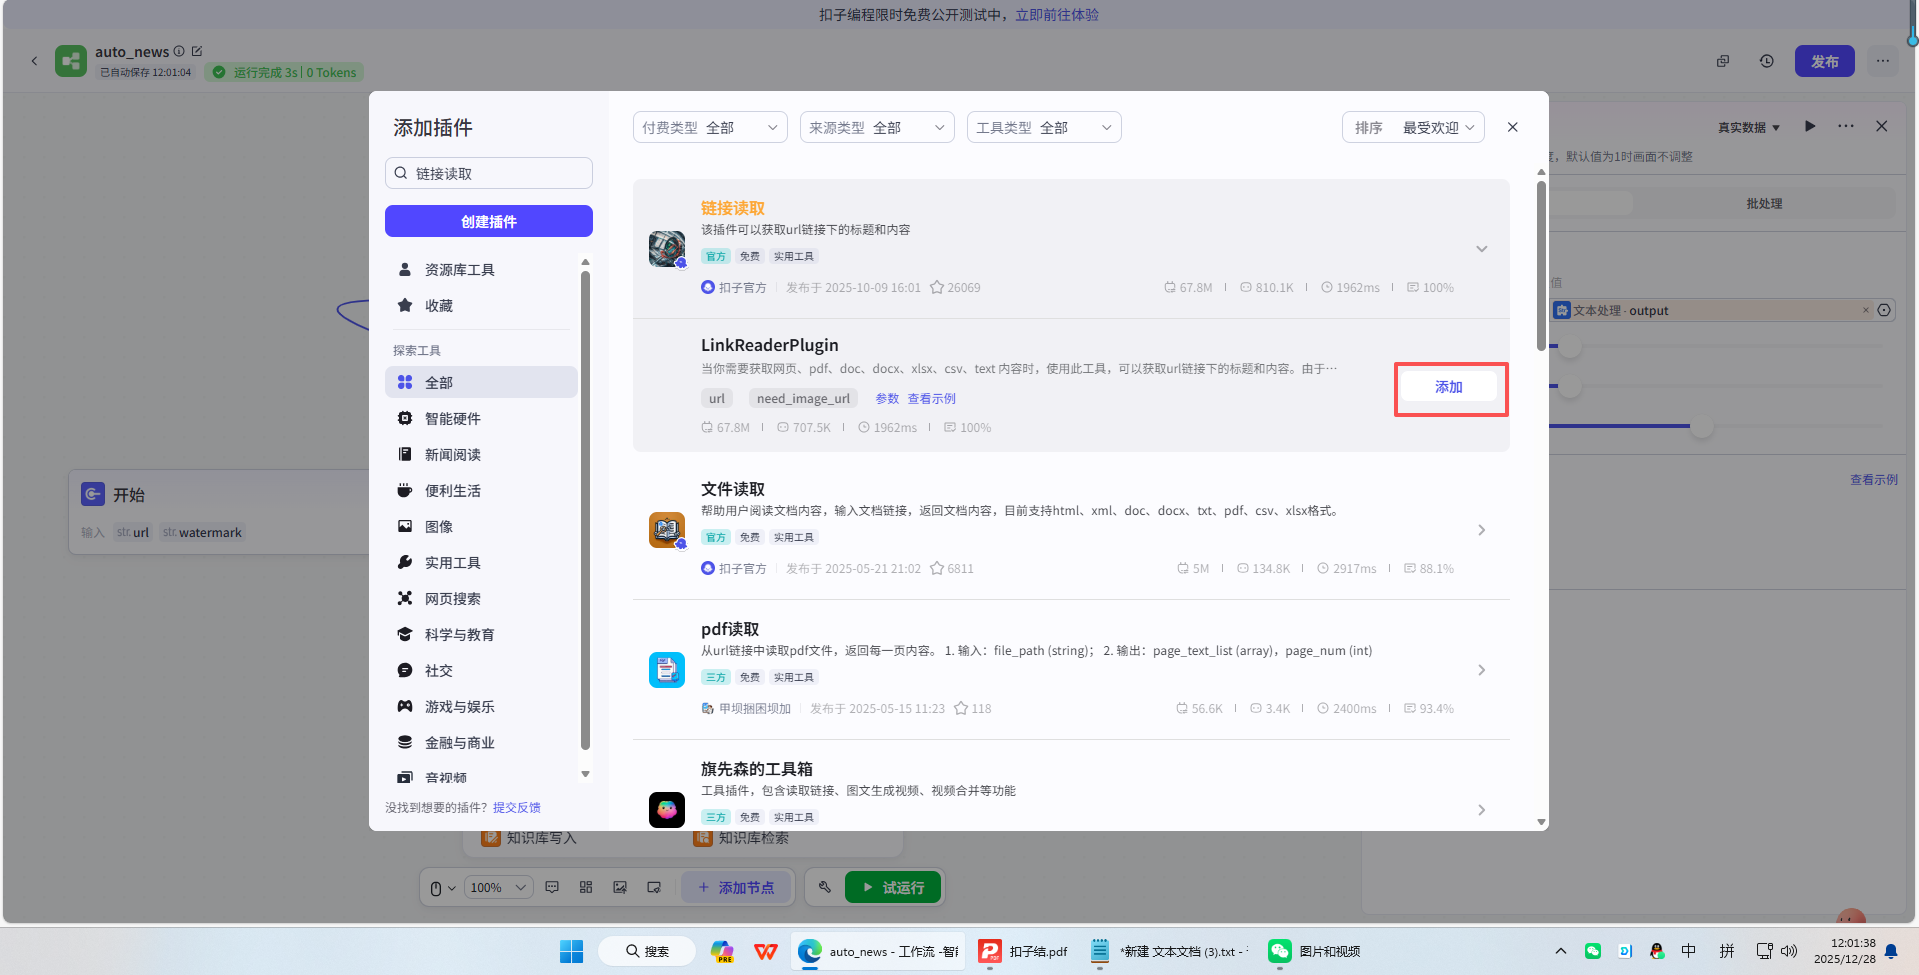Expand the 链接读取 plugin details chevron
This screenshot has height=975, width=1919.
click(x=1481, y=248)
